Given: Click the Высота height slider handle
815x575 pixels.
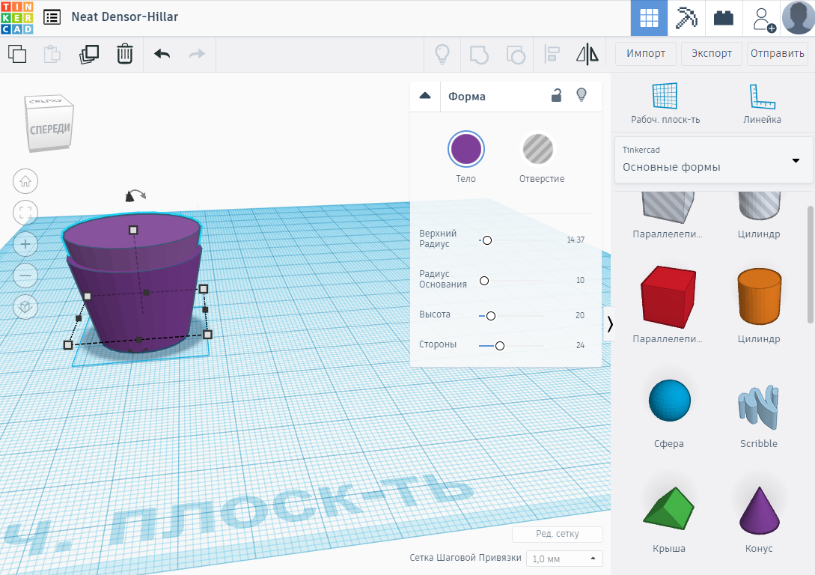Looking at the screenshot, I should (x=491, y=316).
